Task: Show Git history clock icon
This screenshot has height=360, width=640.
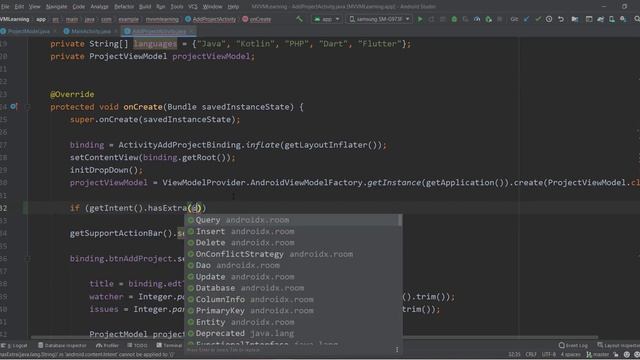Action: point(549,19)
